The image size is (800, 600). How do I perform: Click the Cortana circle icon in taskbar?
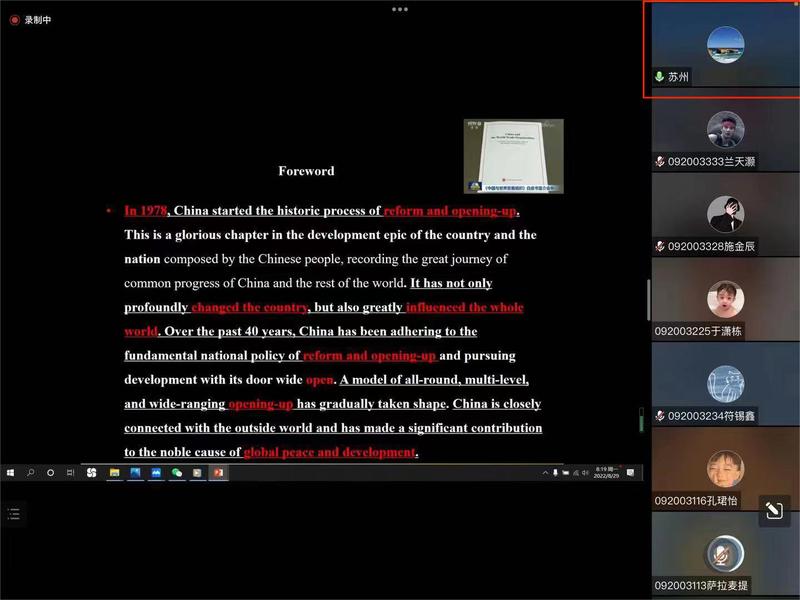(50, 473)
